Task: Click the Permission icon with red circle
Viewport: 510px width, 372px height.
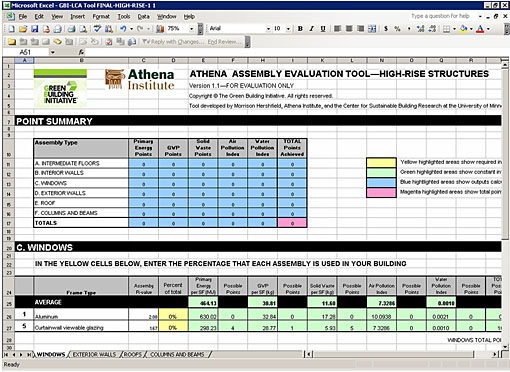Action: tap(46, 29)
